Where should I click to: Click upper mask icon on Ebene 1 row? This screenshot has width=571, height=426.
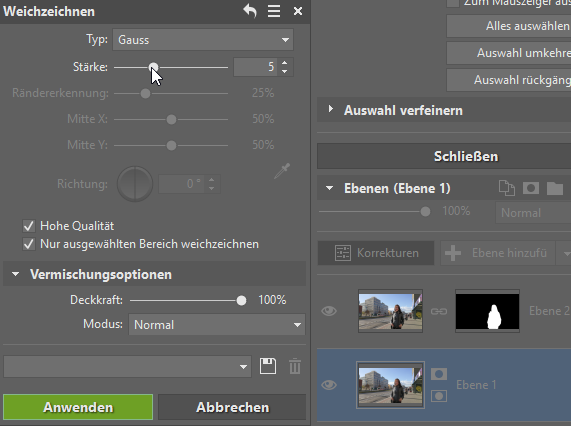(439, 374)
